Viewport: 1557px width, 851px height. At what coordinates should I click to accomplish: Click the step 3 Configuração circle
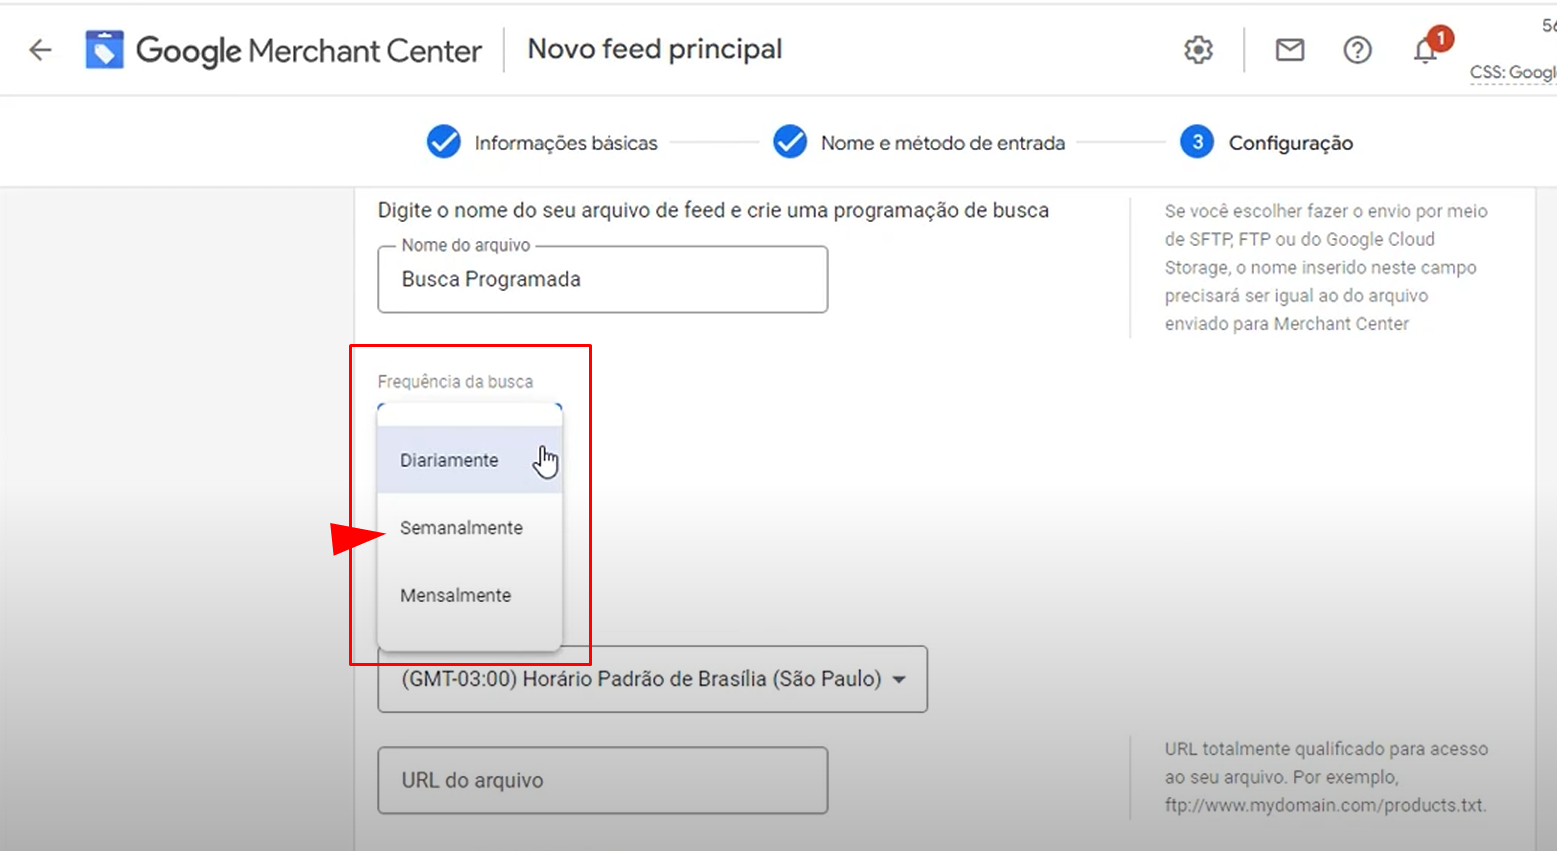pos(1197,142)
